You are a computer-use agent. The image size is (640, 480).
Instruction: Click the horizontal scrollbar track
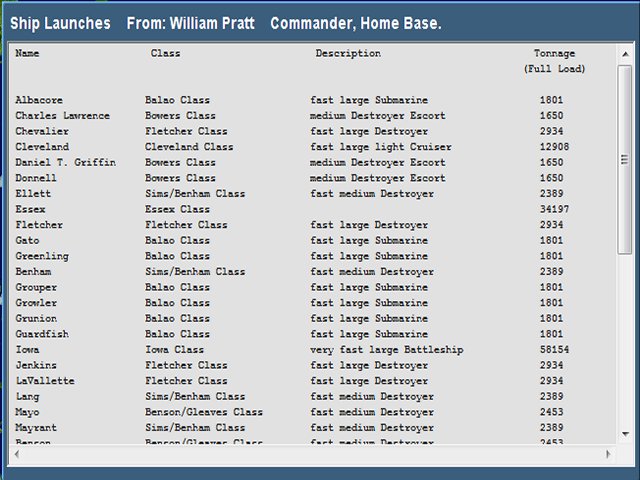tap(312, 455)
